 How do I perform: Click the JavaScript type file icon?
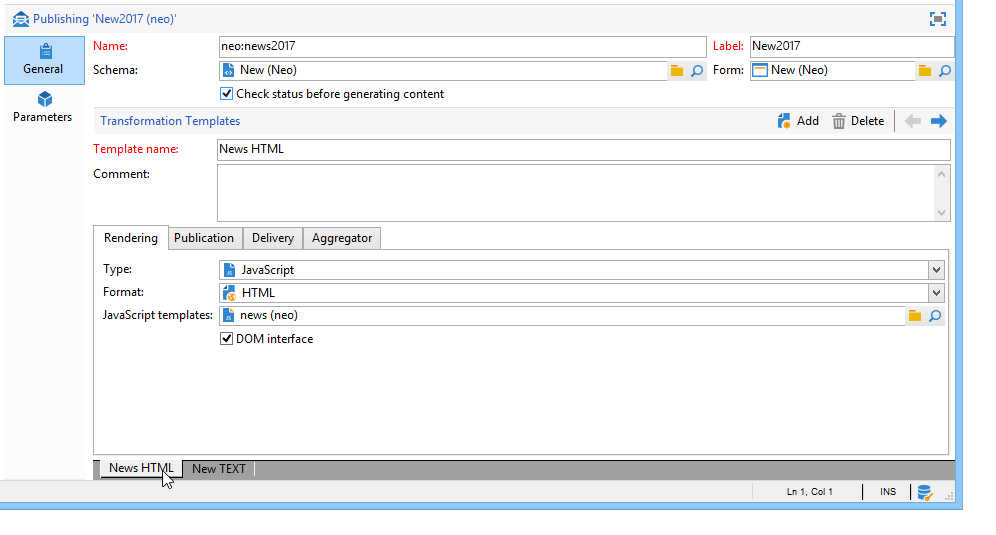pyautogui.click(x=229, y=270)
